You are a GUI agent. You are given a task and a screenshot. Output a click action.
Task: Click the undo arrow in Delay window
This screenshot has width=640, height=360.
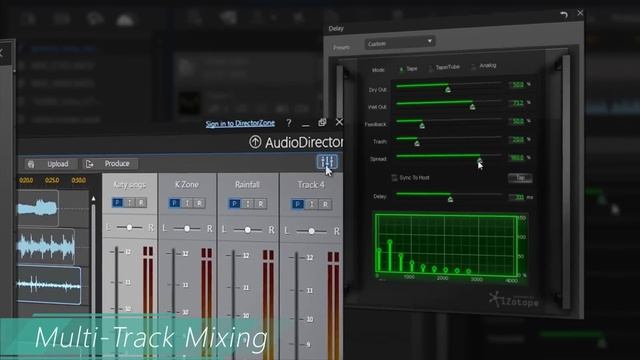point(564,15)
